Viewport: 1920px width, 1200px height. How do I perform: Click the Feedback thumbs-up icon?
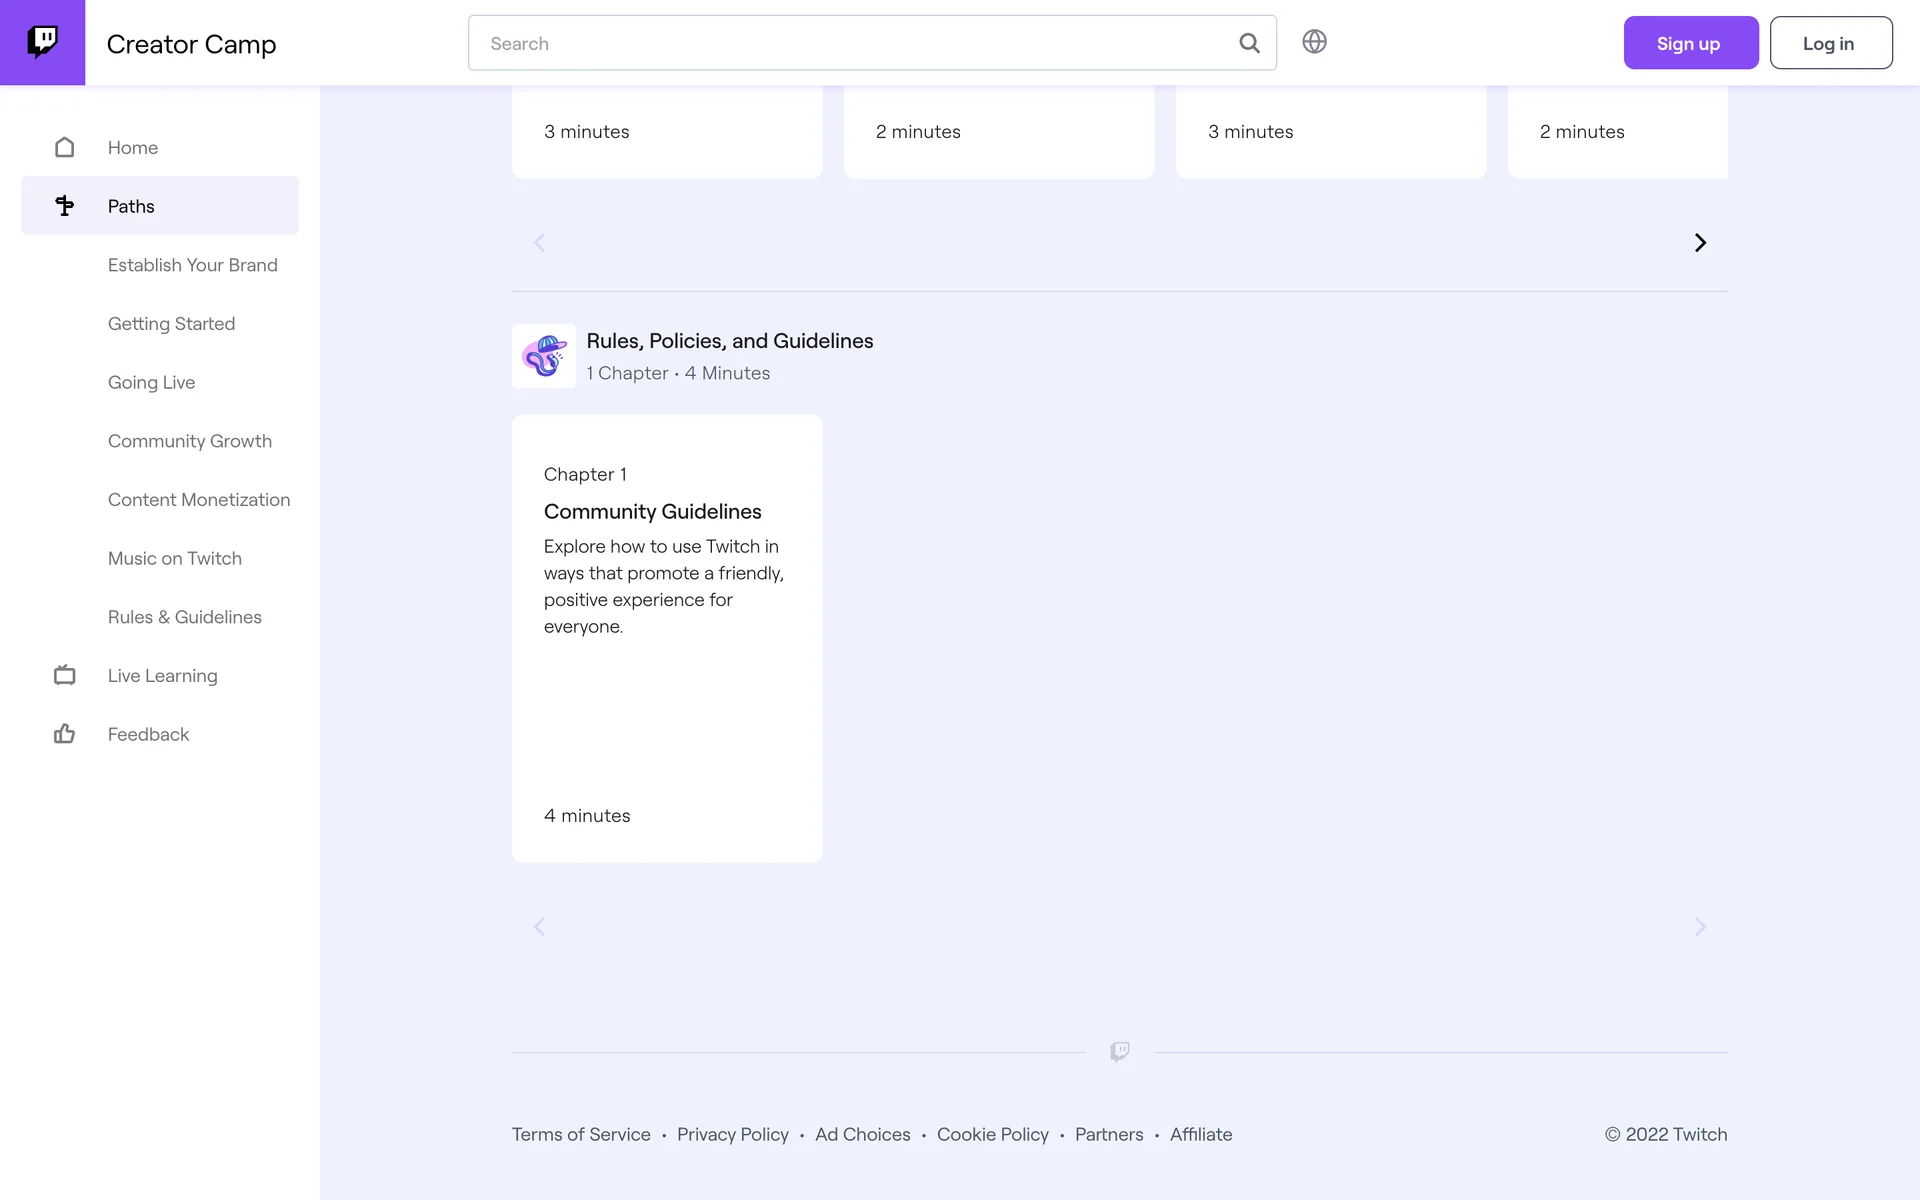click(x=65, y=734)
